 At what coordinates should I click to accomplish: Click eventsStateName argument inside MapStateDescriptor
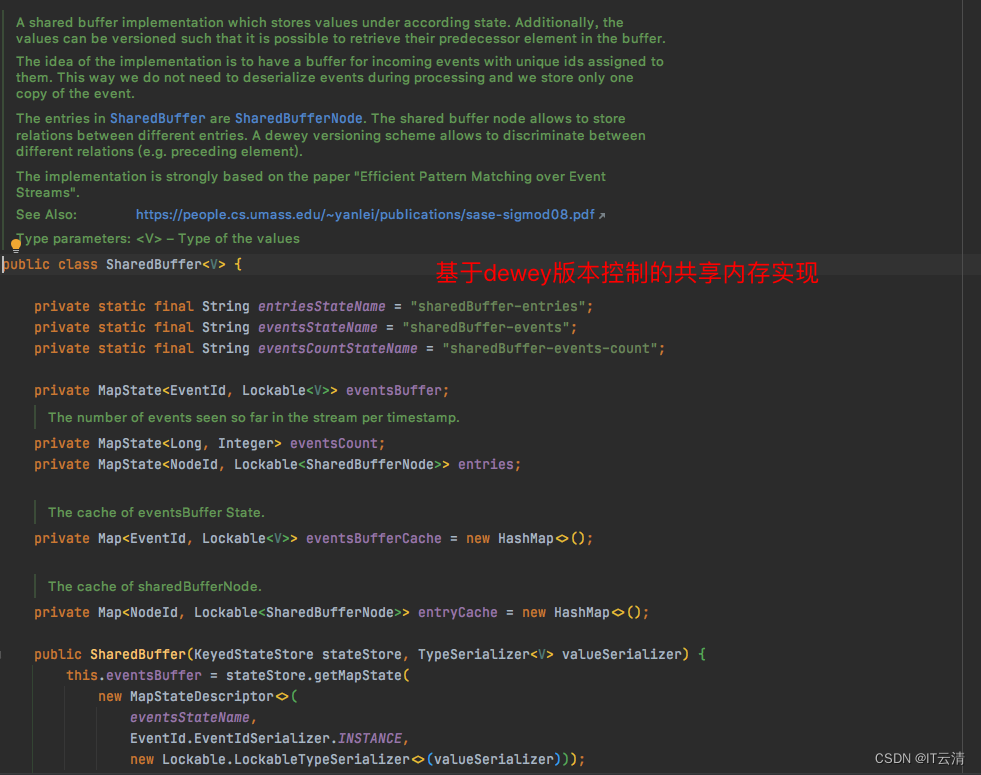tap(190, 717)
